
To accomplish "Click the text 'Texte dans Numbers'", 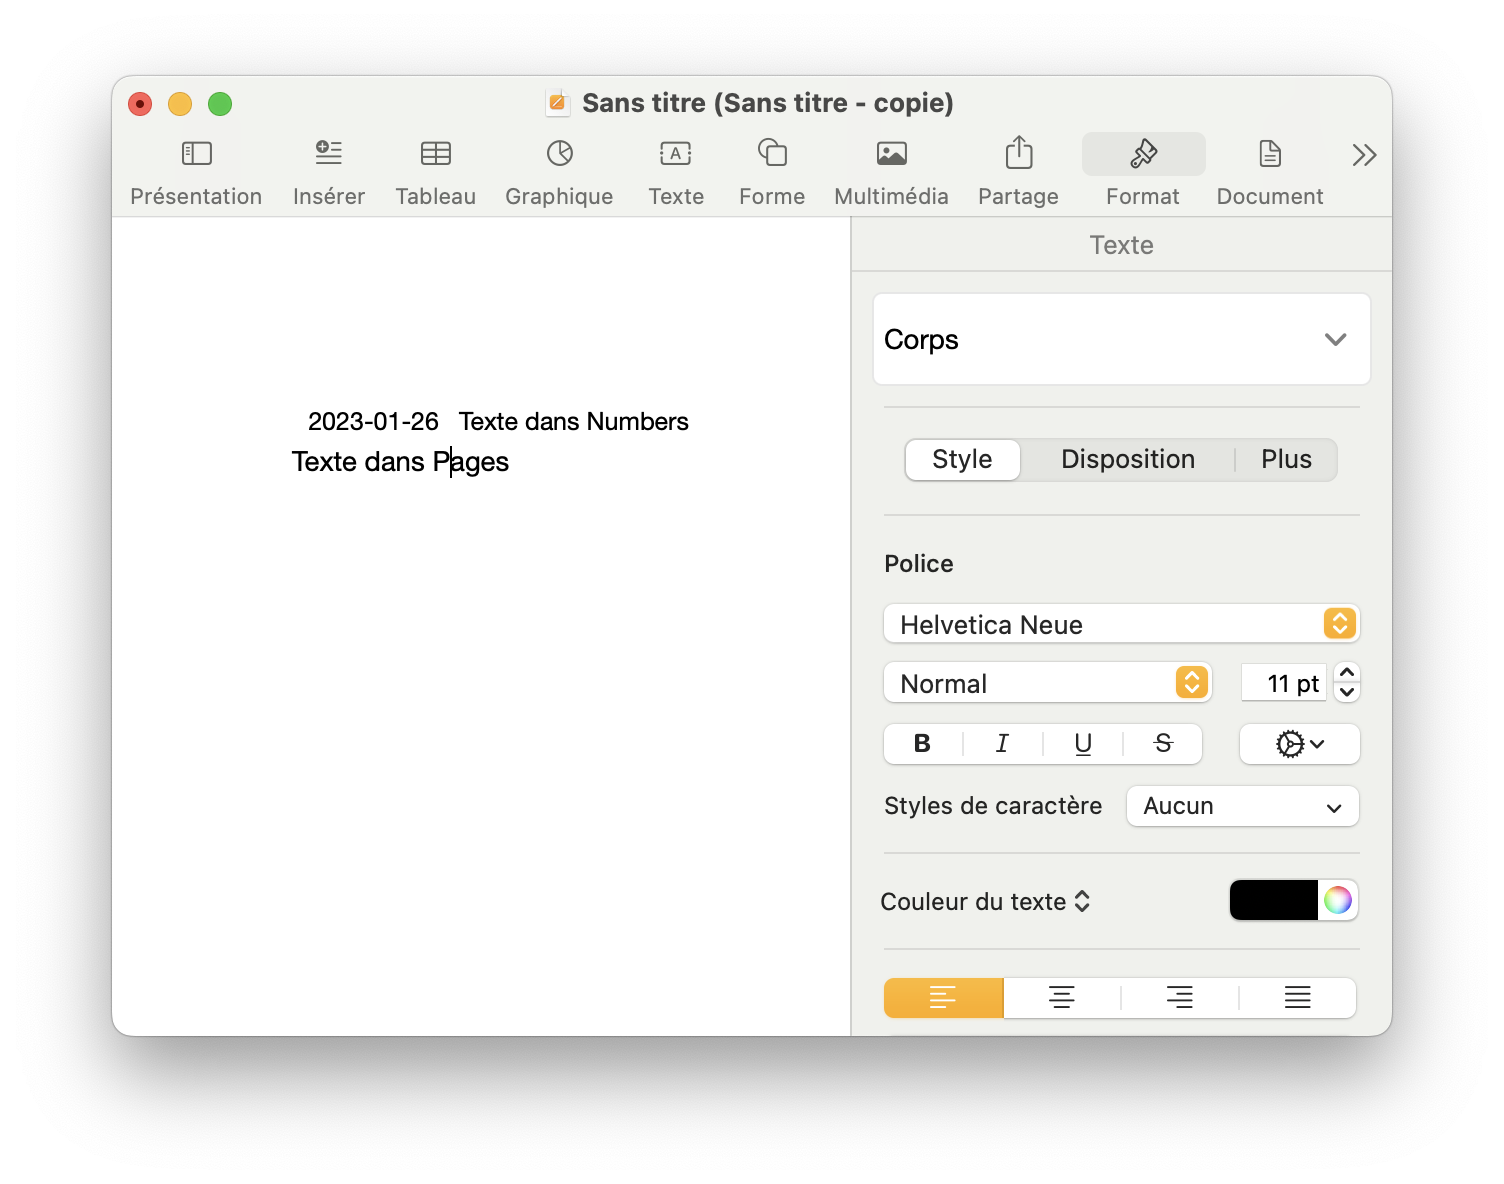I will click(x=574, y=422).
